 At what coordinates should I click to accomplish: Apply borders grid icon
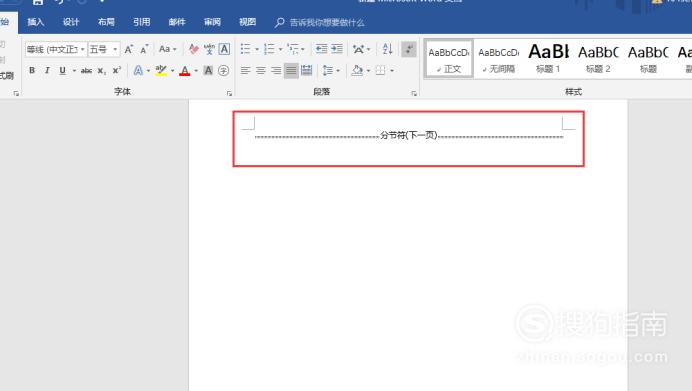[380, 71]
